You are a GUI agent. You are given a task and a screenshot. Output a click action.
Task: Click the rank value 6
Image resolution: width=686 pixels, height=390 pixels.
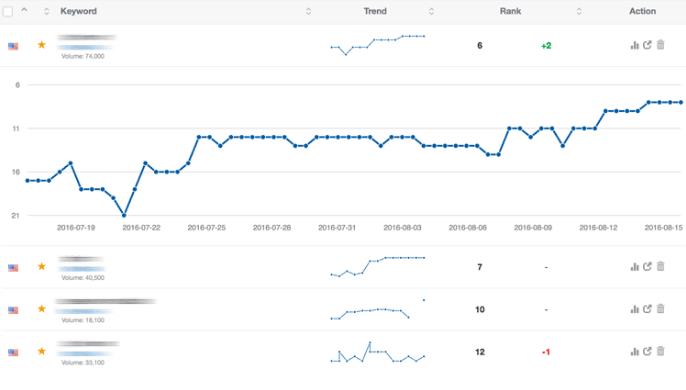(x=480, y=46)
